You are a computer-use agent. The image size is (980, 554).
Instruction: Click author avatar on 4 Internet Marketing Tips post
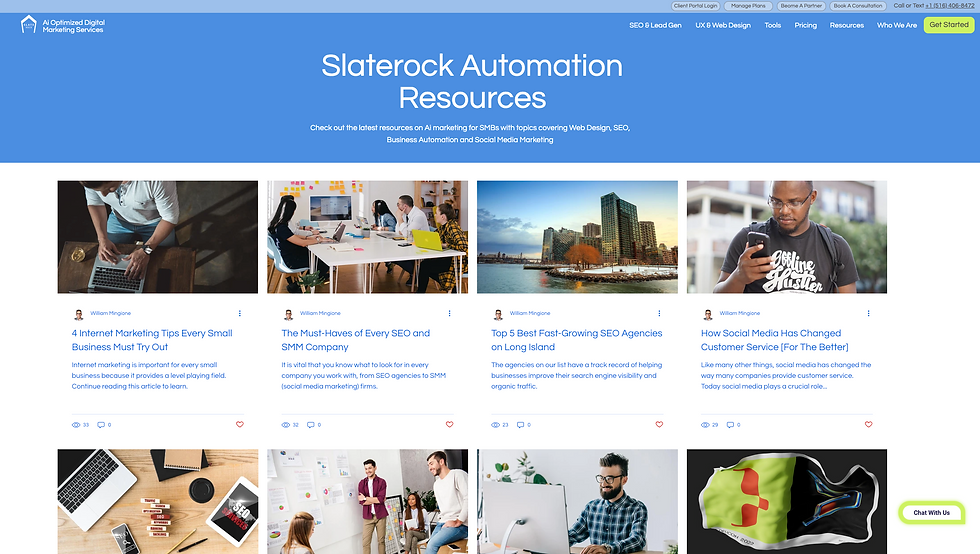(79, 315)
